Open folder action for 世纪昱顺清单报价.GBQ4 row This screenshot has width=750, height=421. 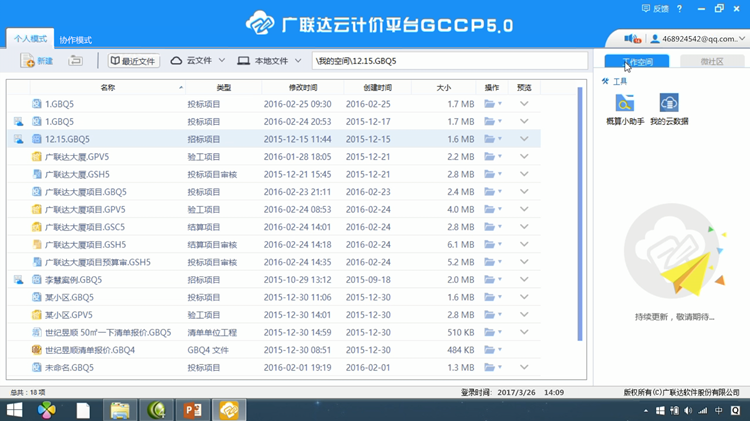[x=492, y=350]
